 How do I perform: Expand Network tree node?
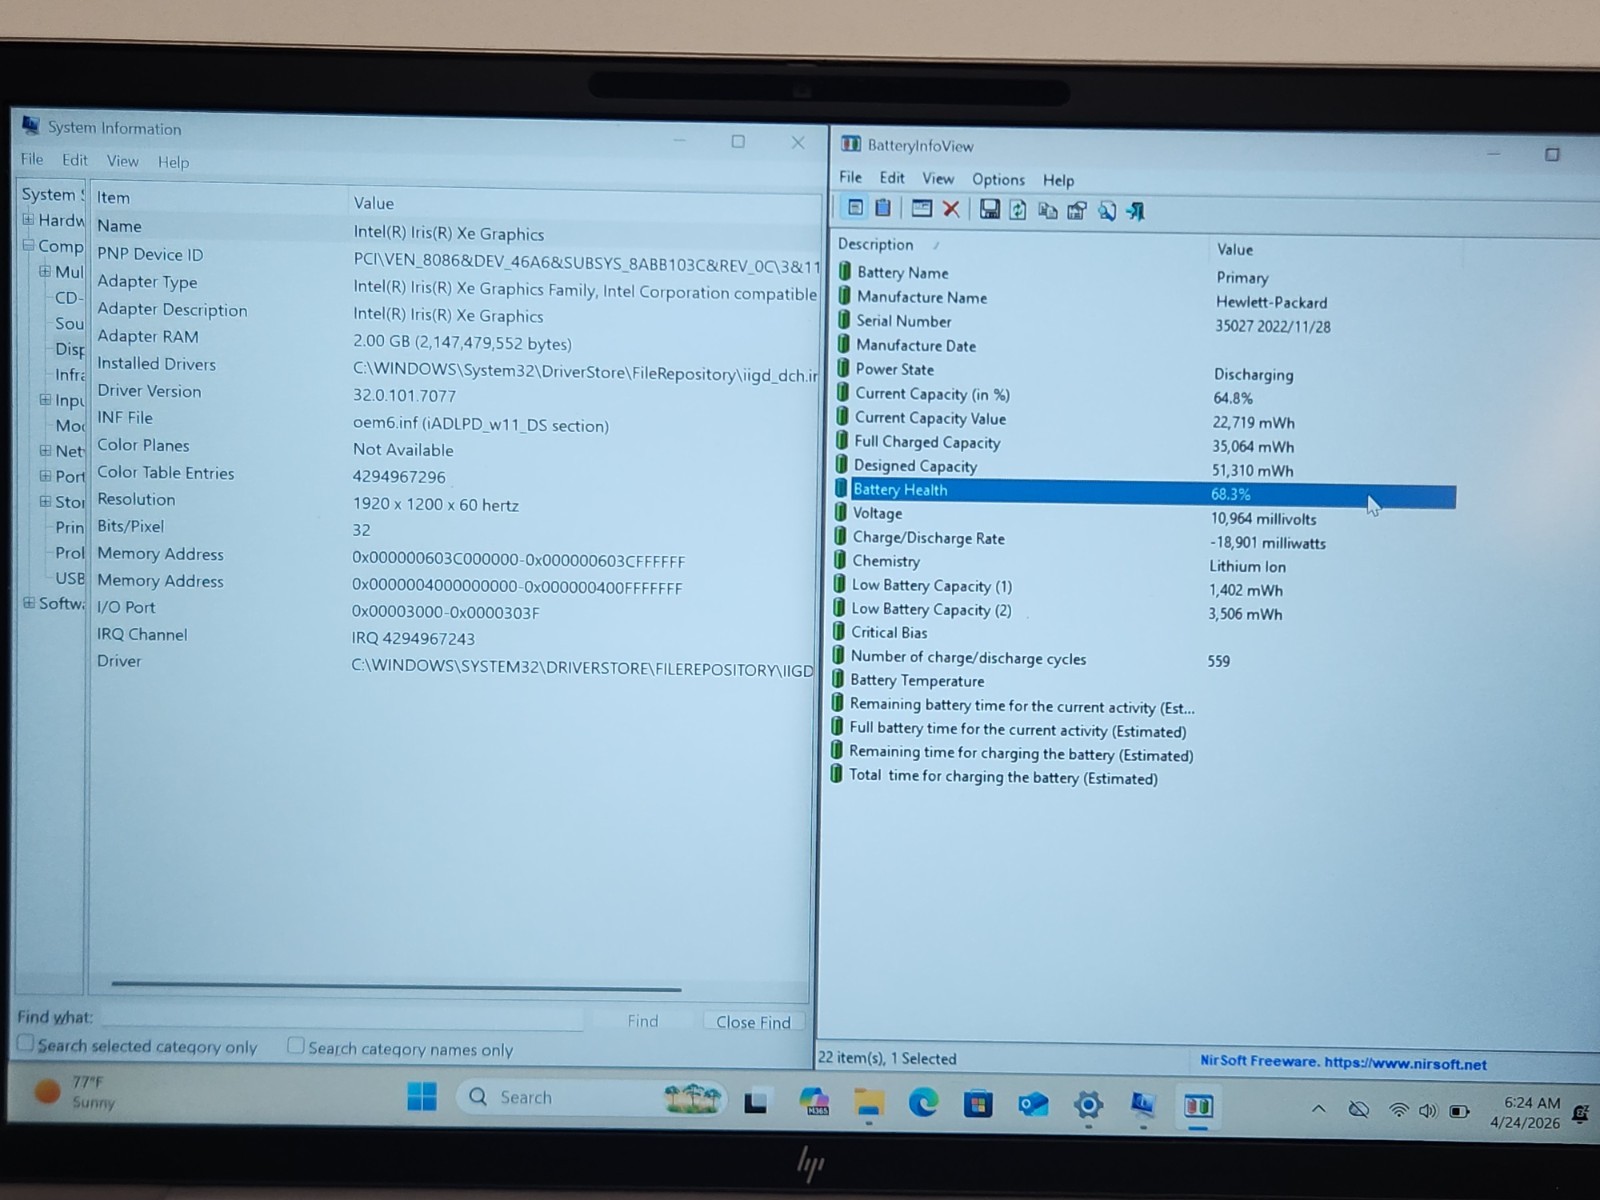[45, 450]
